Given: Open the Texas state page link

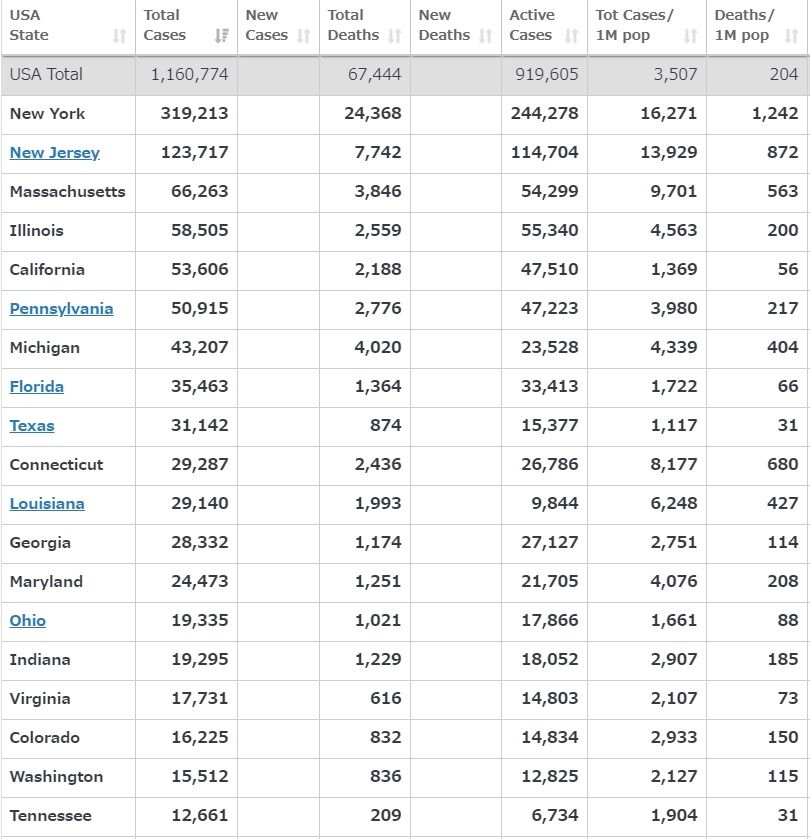Looking at the screenshot, I should 32,426.
